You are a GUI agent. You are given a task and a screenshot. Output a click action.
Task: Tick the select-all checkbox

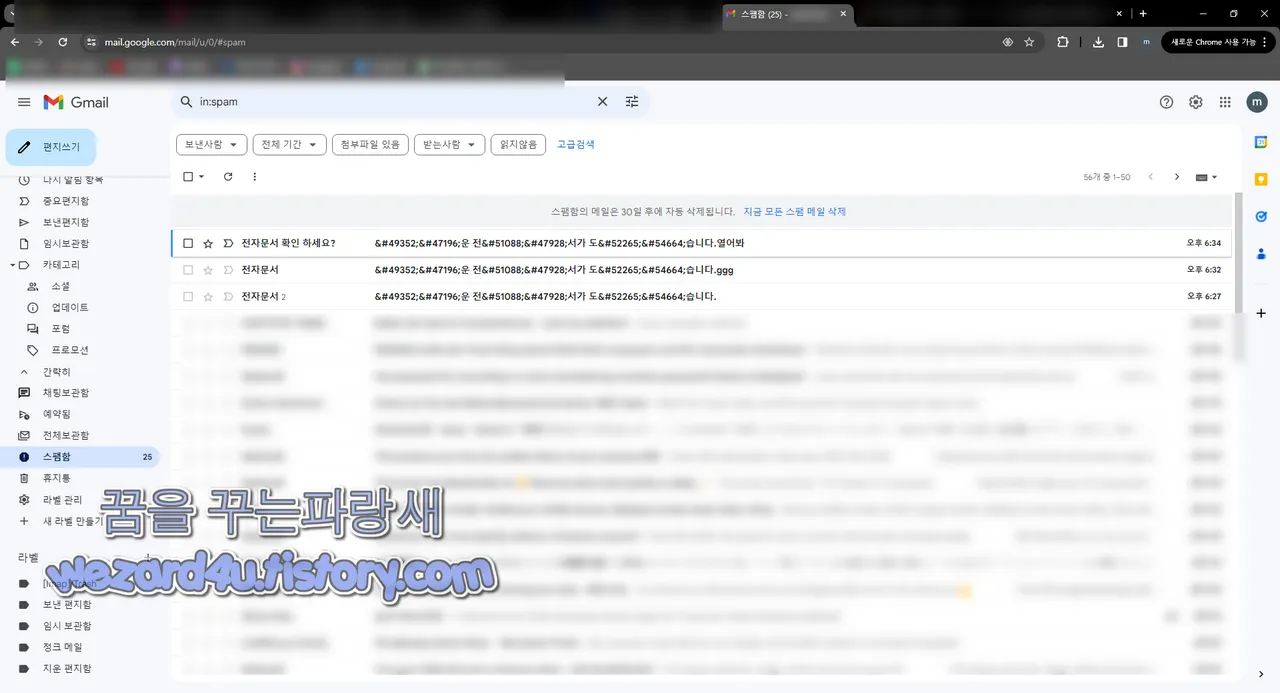pyautogui.click(x=188, y=177)
